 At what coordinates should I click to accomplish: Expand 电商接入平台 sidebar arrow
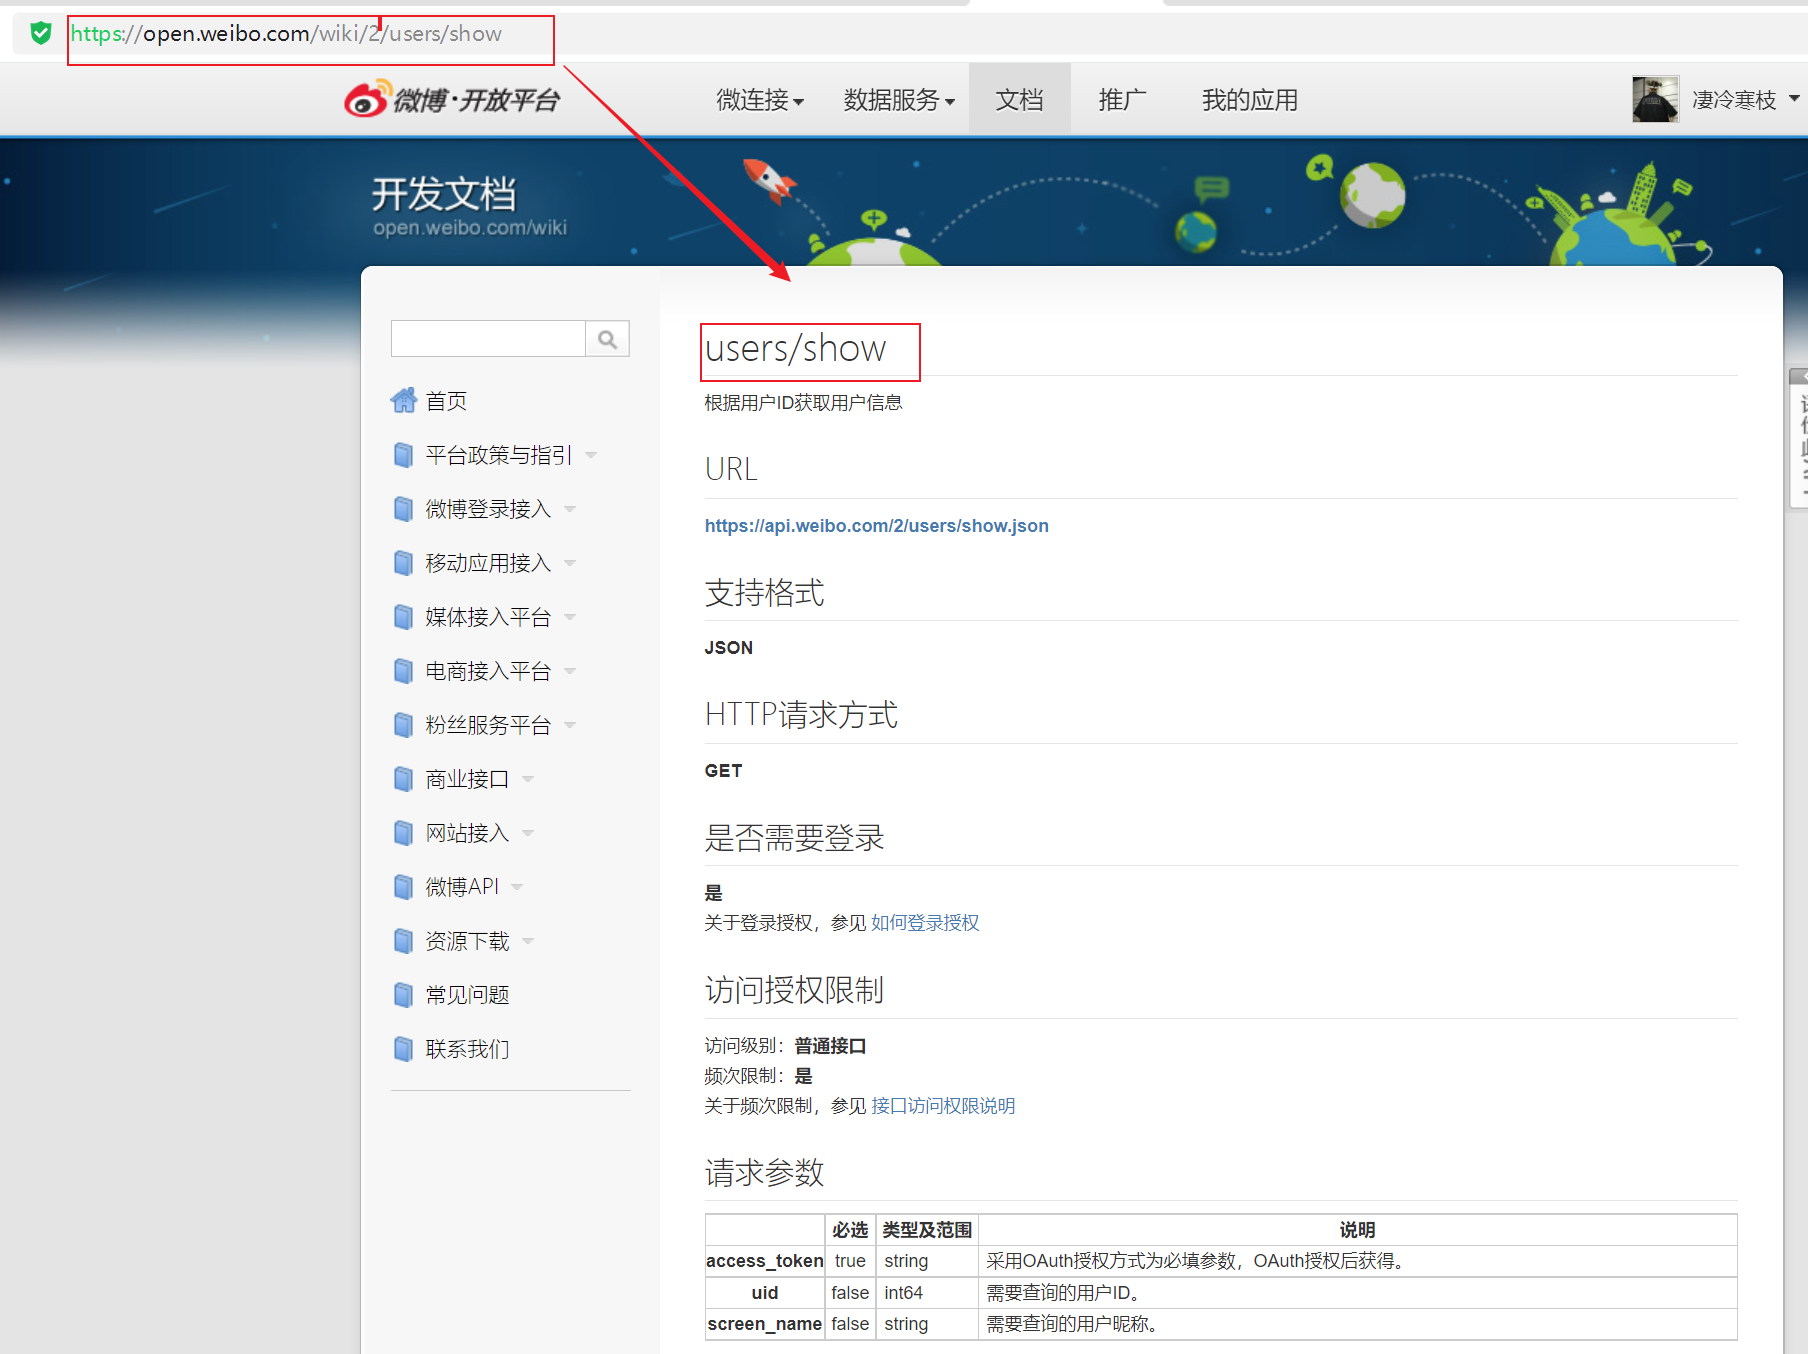(x=570, y=671)
